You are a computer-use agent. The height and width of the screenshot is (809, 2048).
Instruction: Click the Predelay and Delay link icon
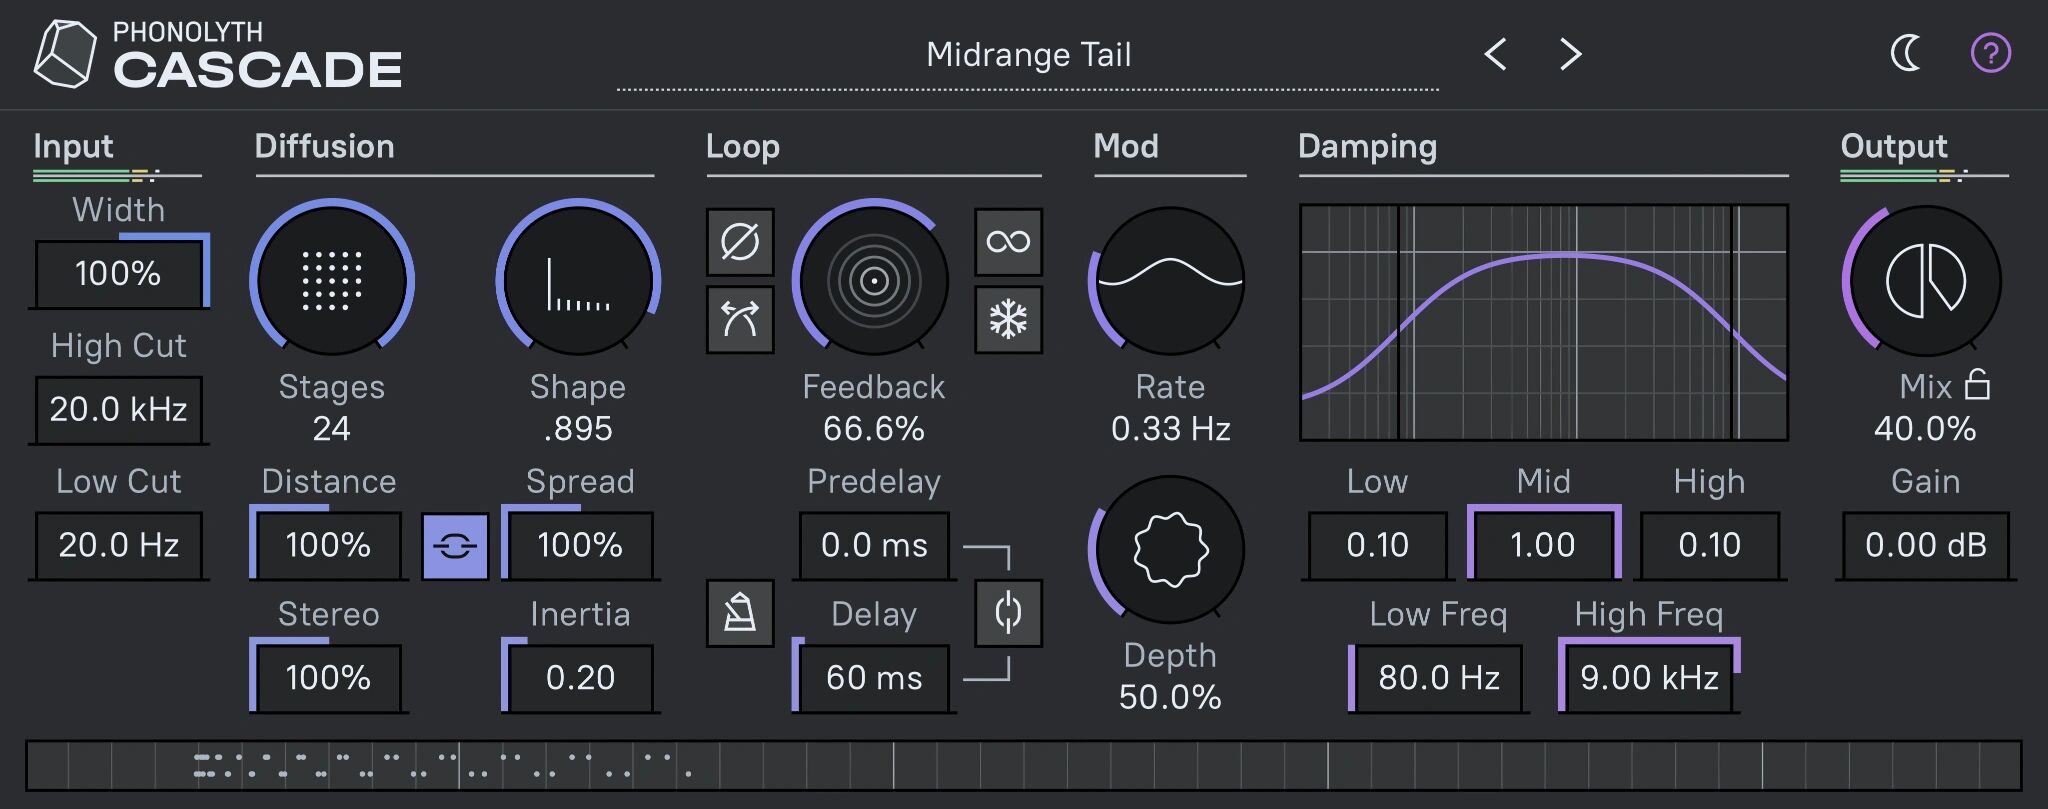(x=1008, y=613)
